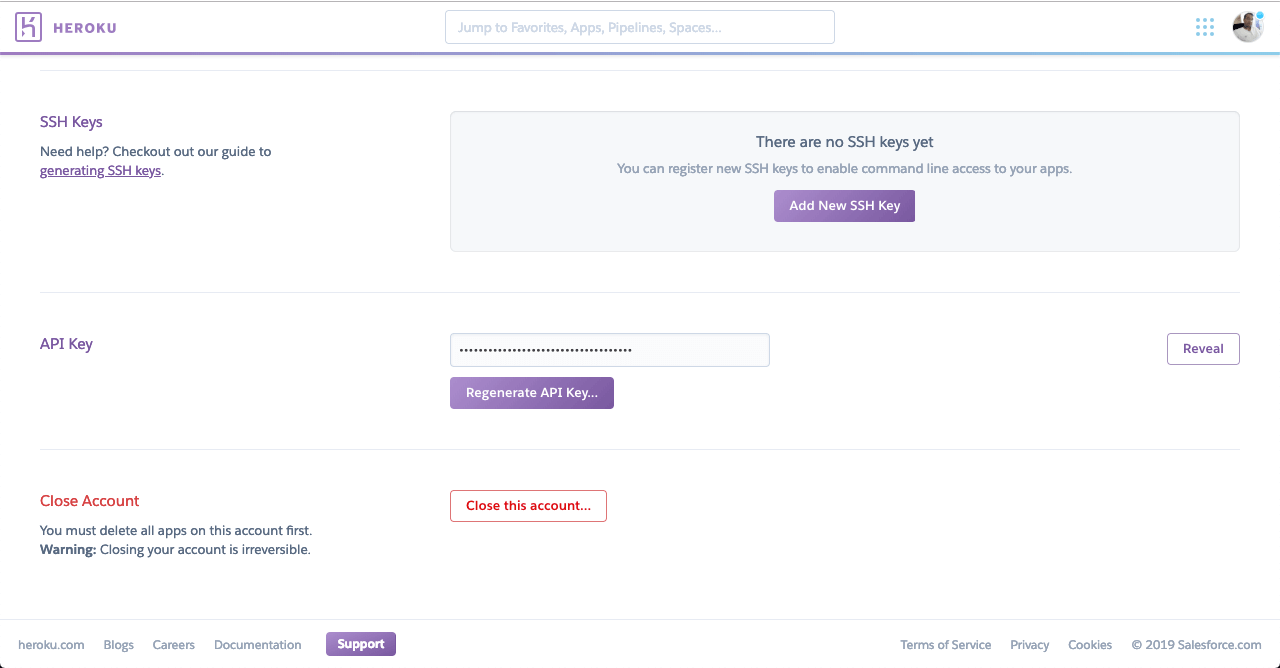1280x668 pixels.
Task: Go to Blogs in footer
Action: (x=118, y=645)
